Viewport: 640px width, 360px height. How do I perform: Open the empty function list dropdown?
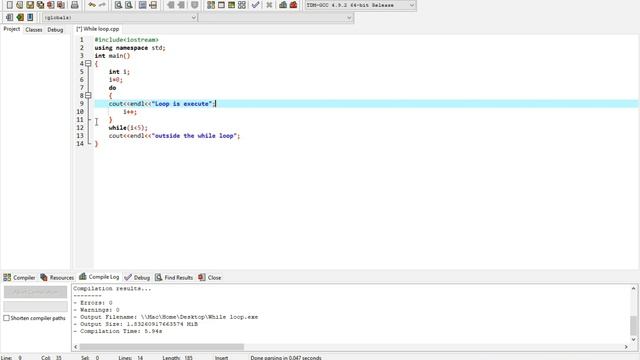click(276, 18)
